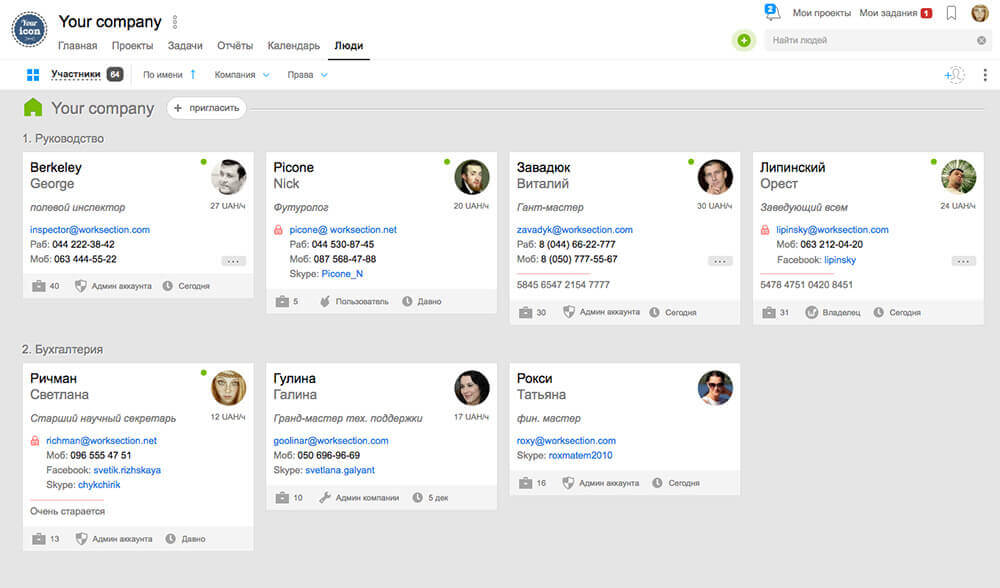Open the Компания filter dropdown
Image resolution: width=1000 pixels, height=588 pixels.
point(242,75)
